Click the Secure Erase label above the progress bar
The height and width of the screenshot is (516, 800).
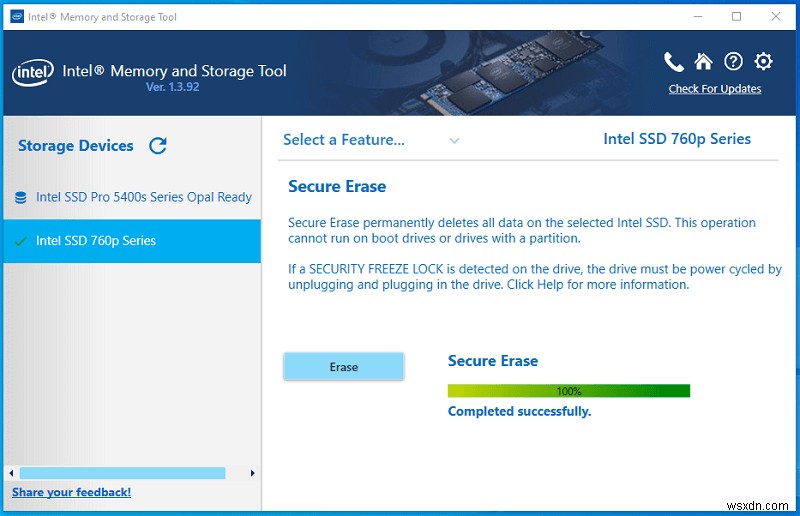tap(493, 361)
